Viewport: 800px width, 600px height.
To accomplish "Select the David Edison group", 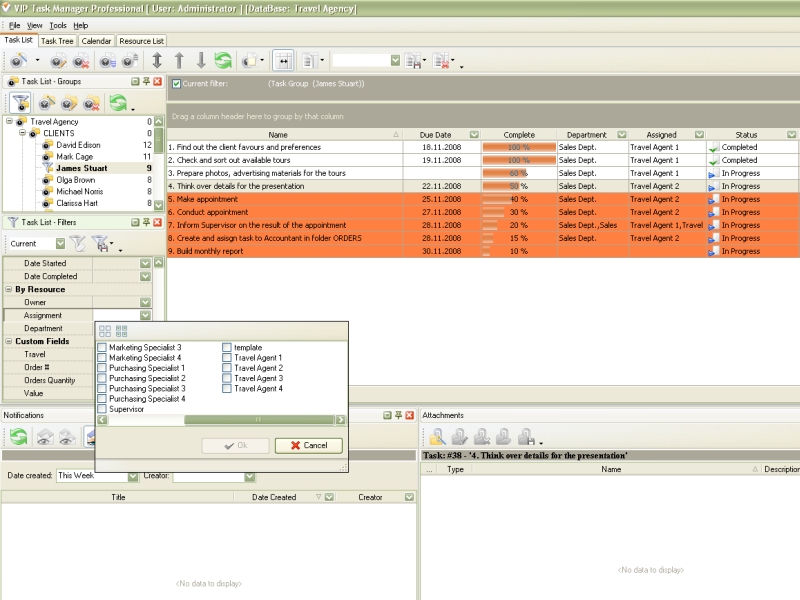I will [x=78, y=145].
